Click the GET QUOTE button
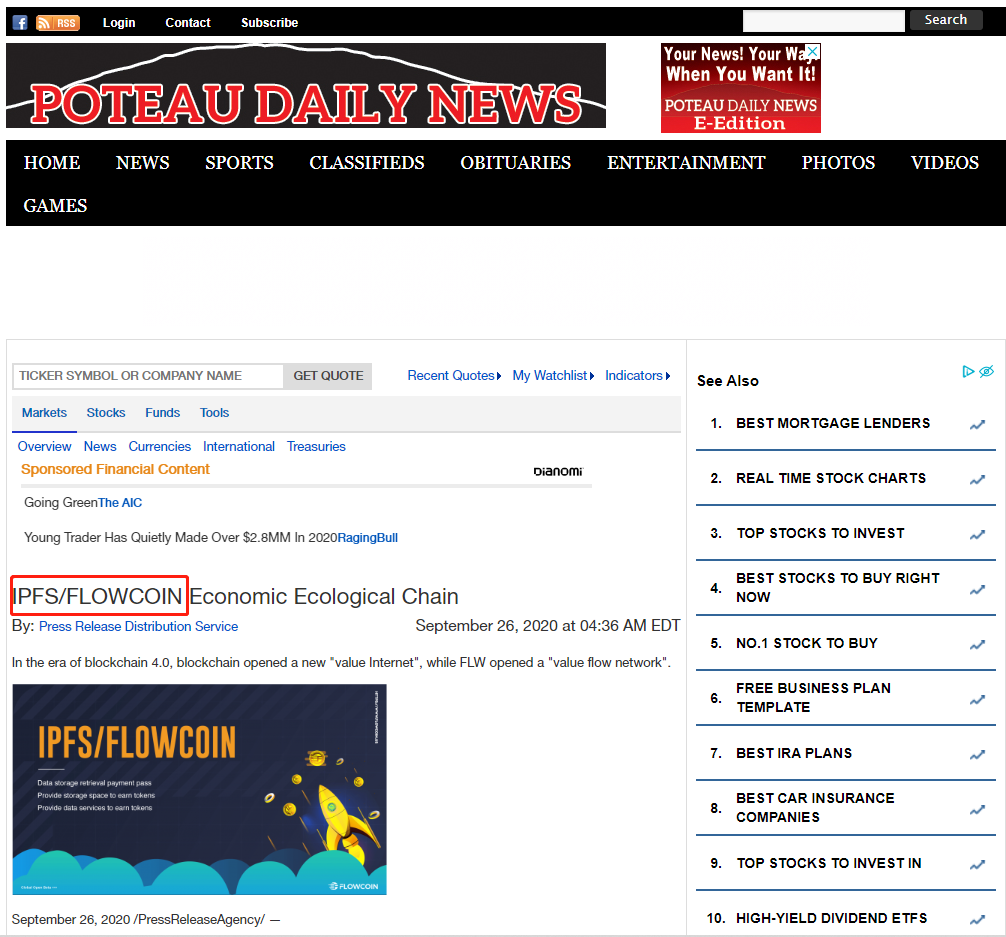This screenshot has width=1006, height=937. tap(328, 376)
